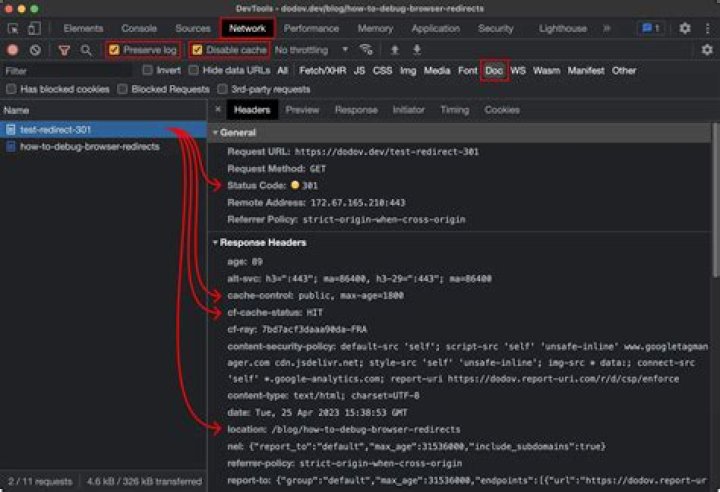Stop recording the network log

[13, 50]
